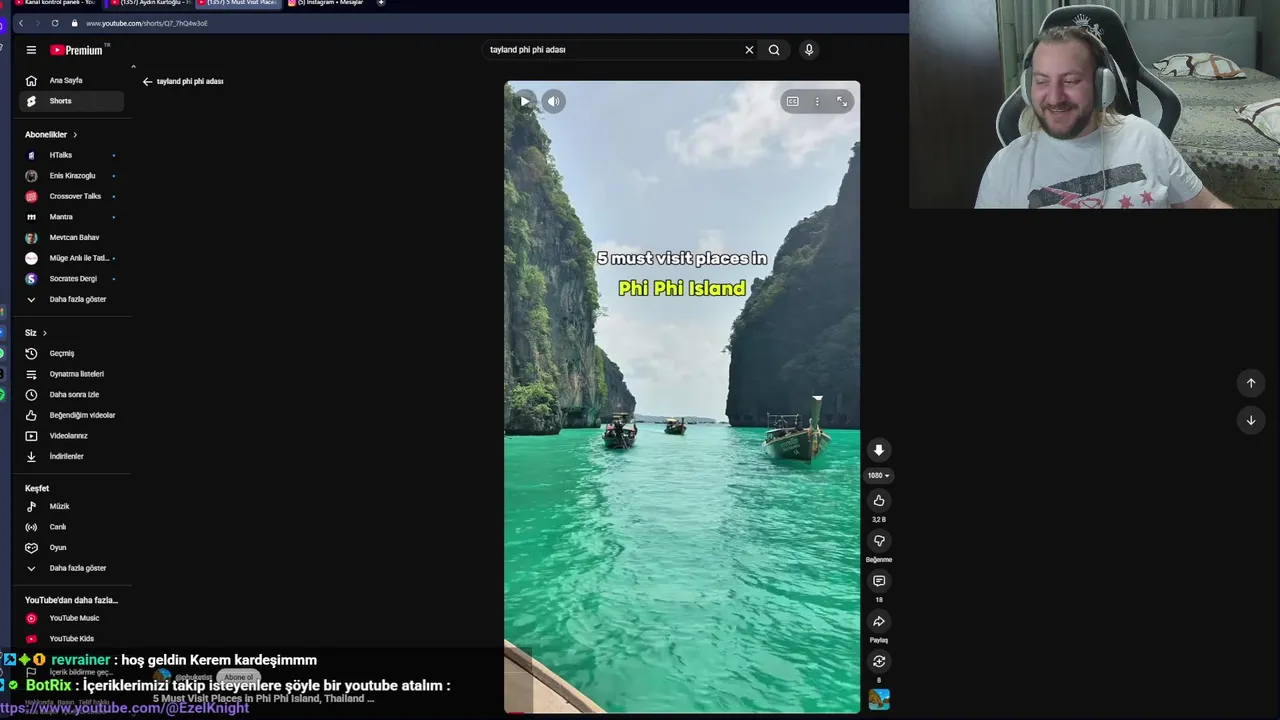This screenshot has width=1280, height=720.
Task: Start voice search with microphone
Action: tap(809, 50)
